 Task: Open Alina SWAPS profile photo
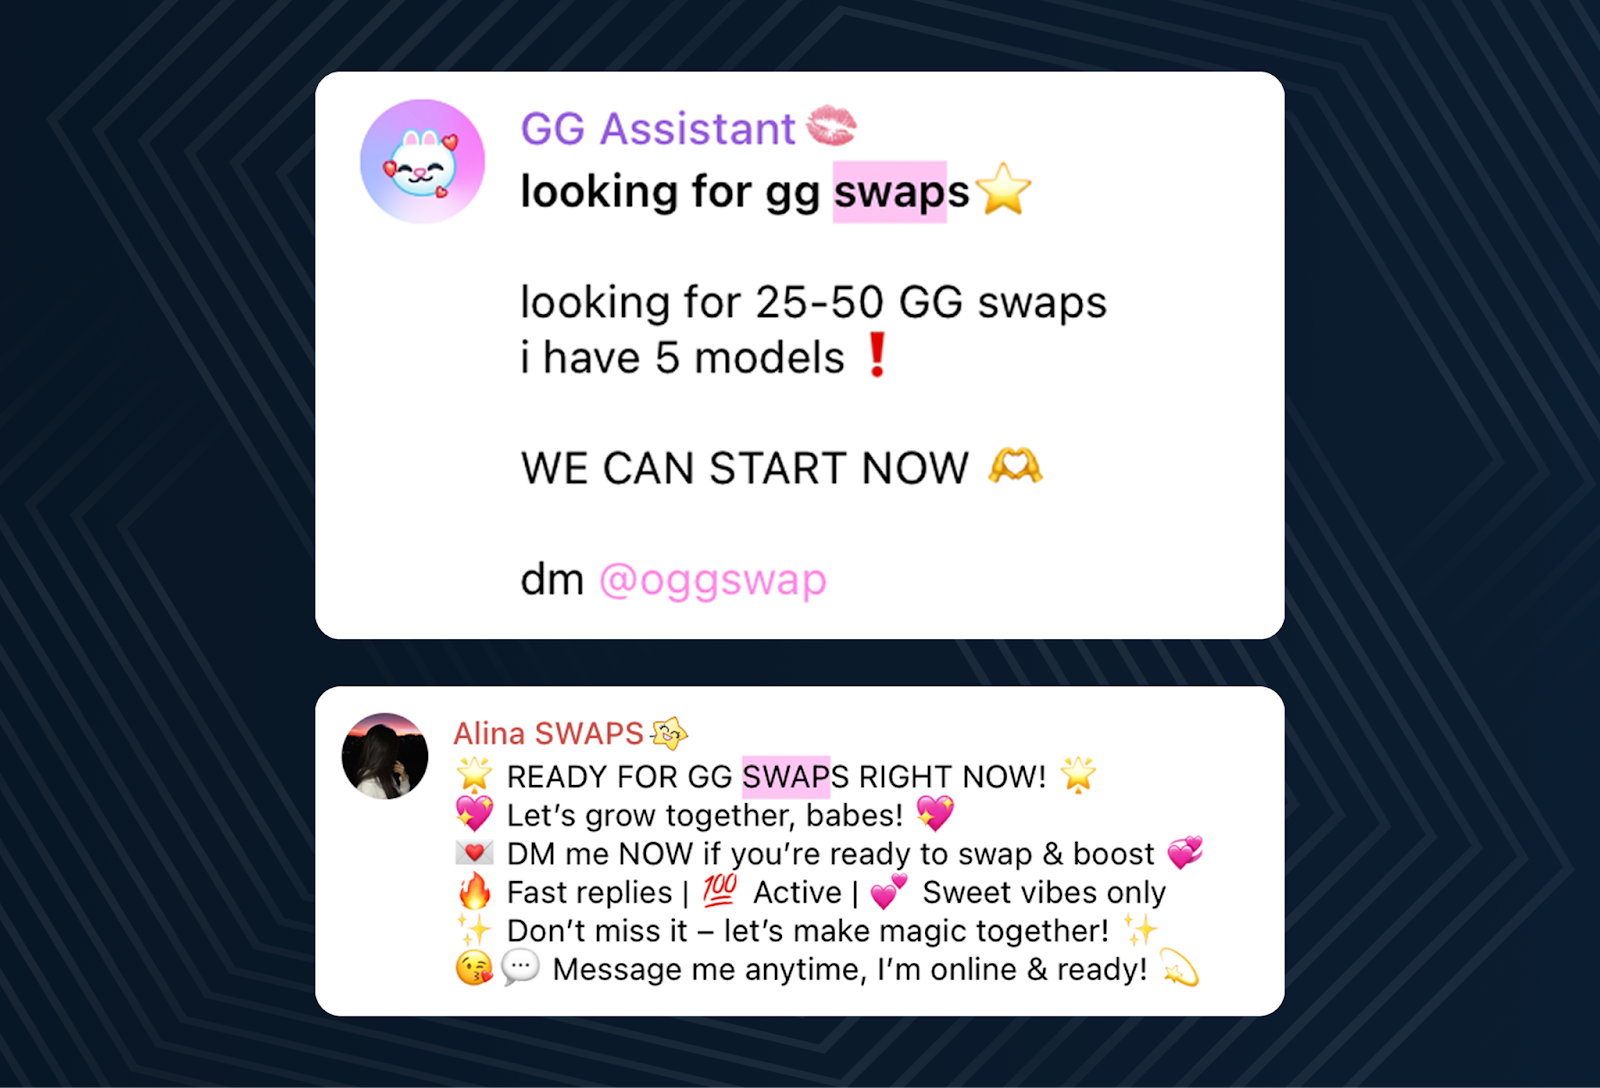385,756
